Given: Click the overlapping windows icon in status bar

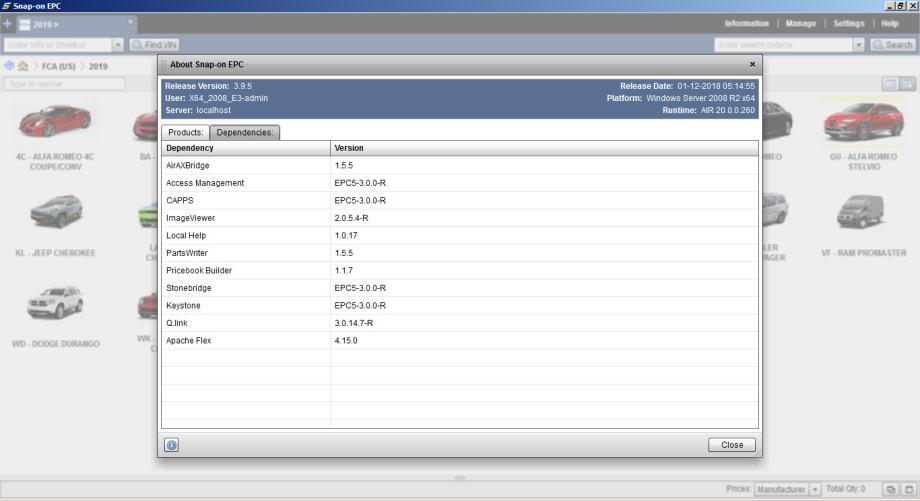Looking at the screenshot, I should tap(890, 489).
